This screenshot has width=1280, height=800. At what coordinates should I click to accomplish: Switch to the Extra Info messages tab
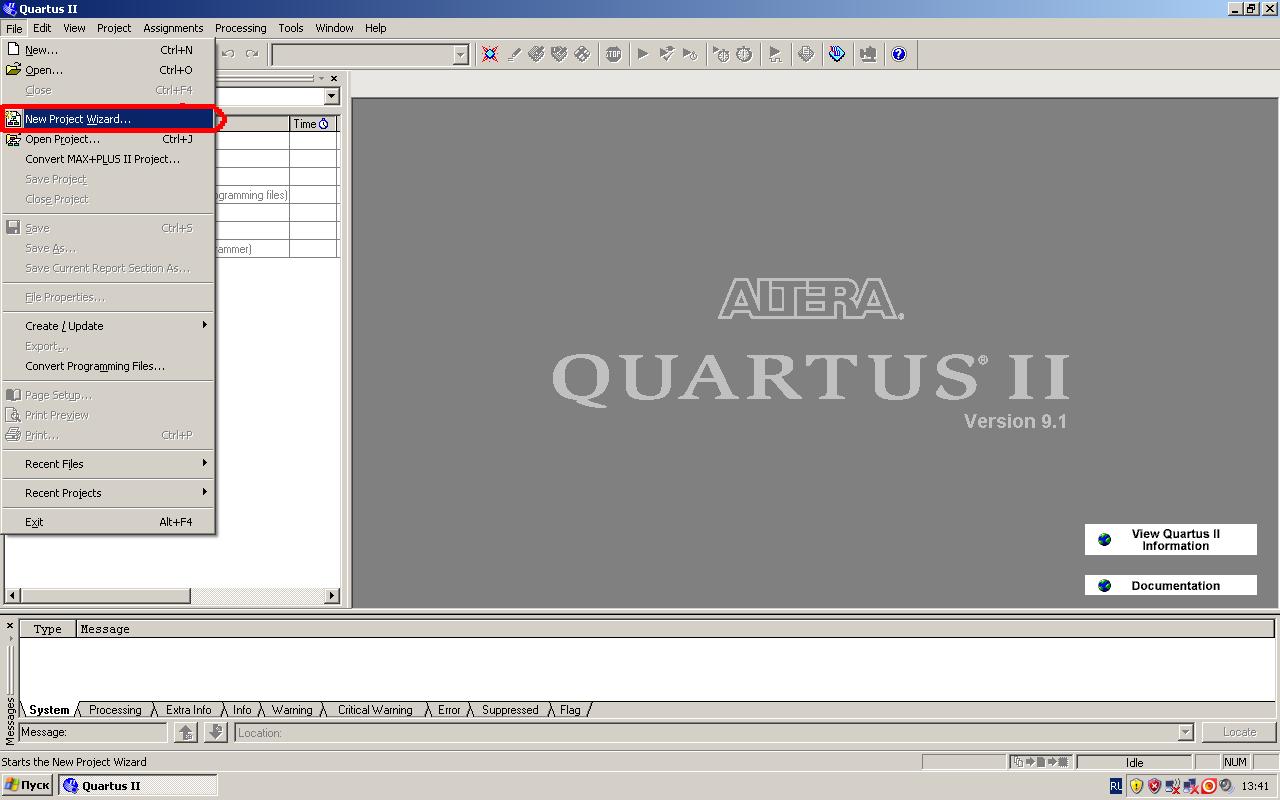[x=189, y=710]
